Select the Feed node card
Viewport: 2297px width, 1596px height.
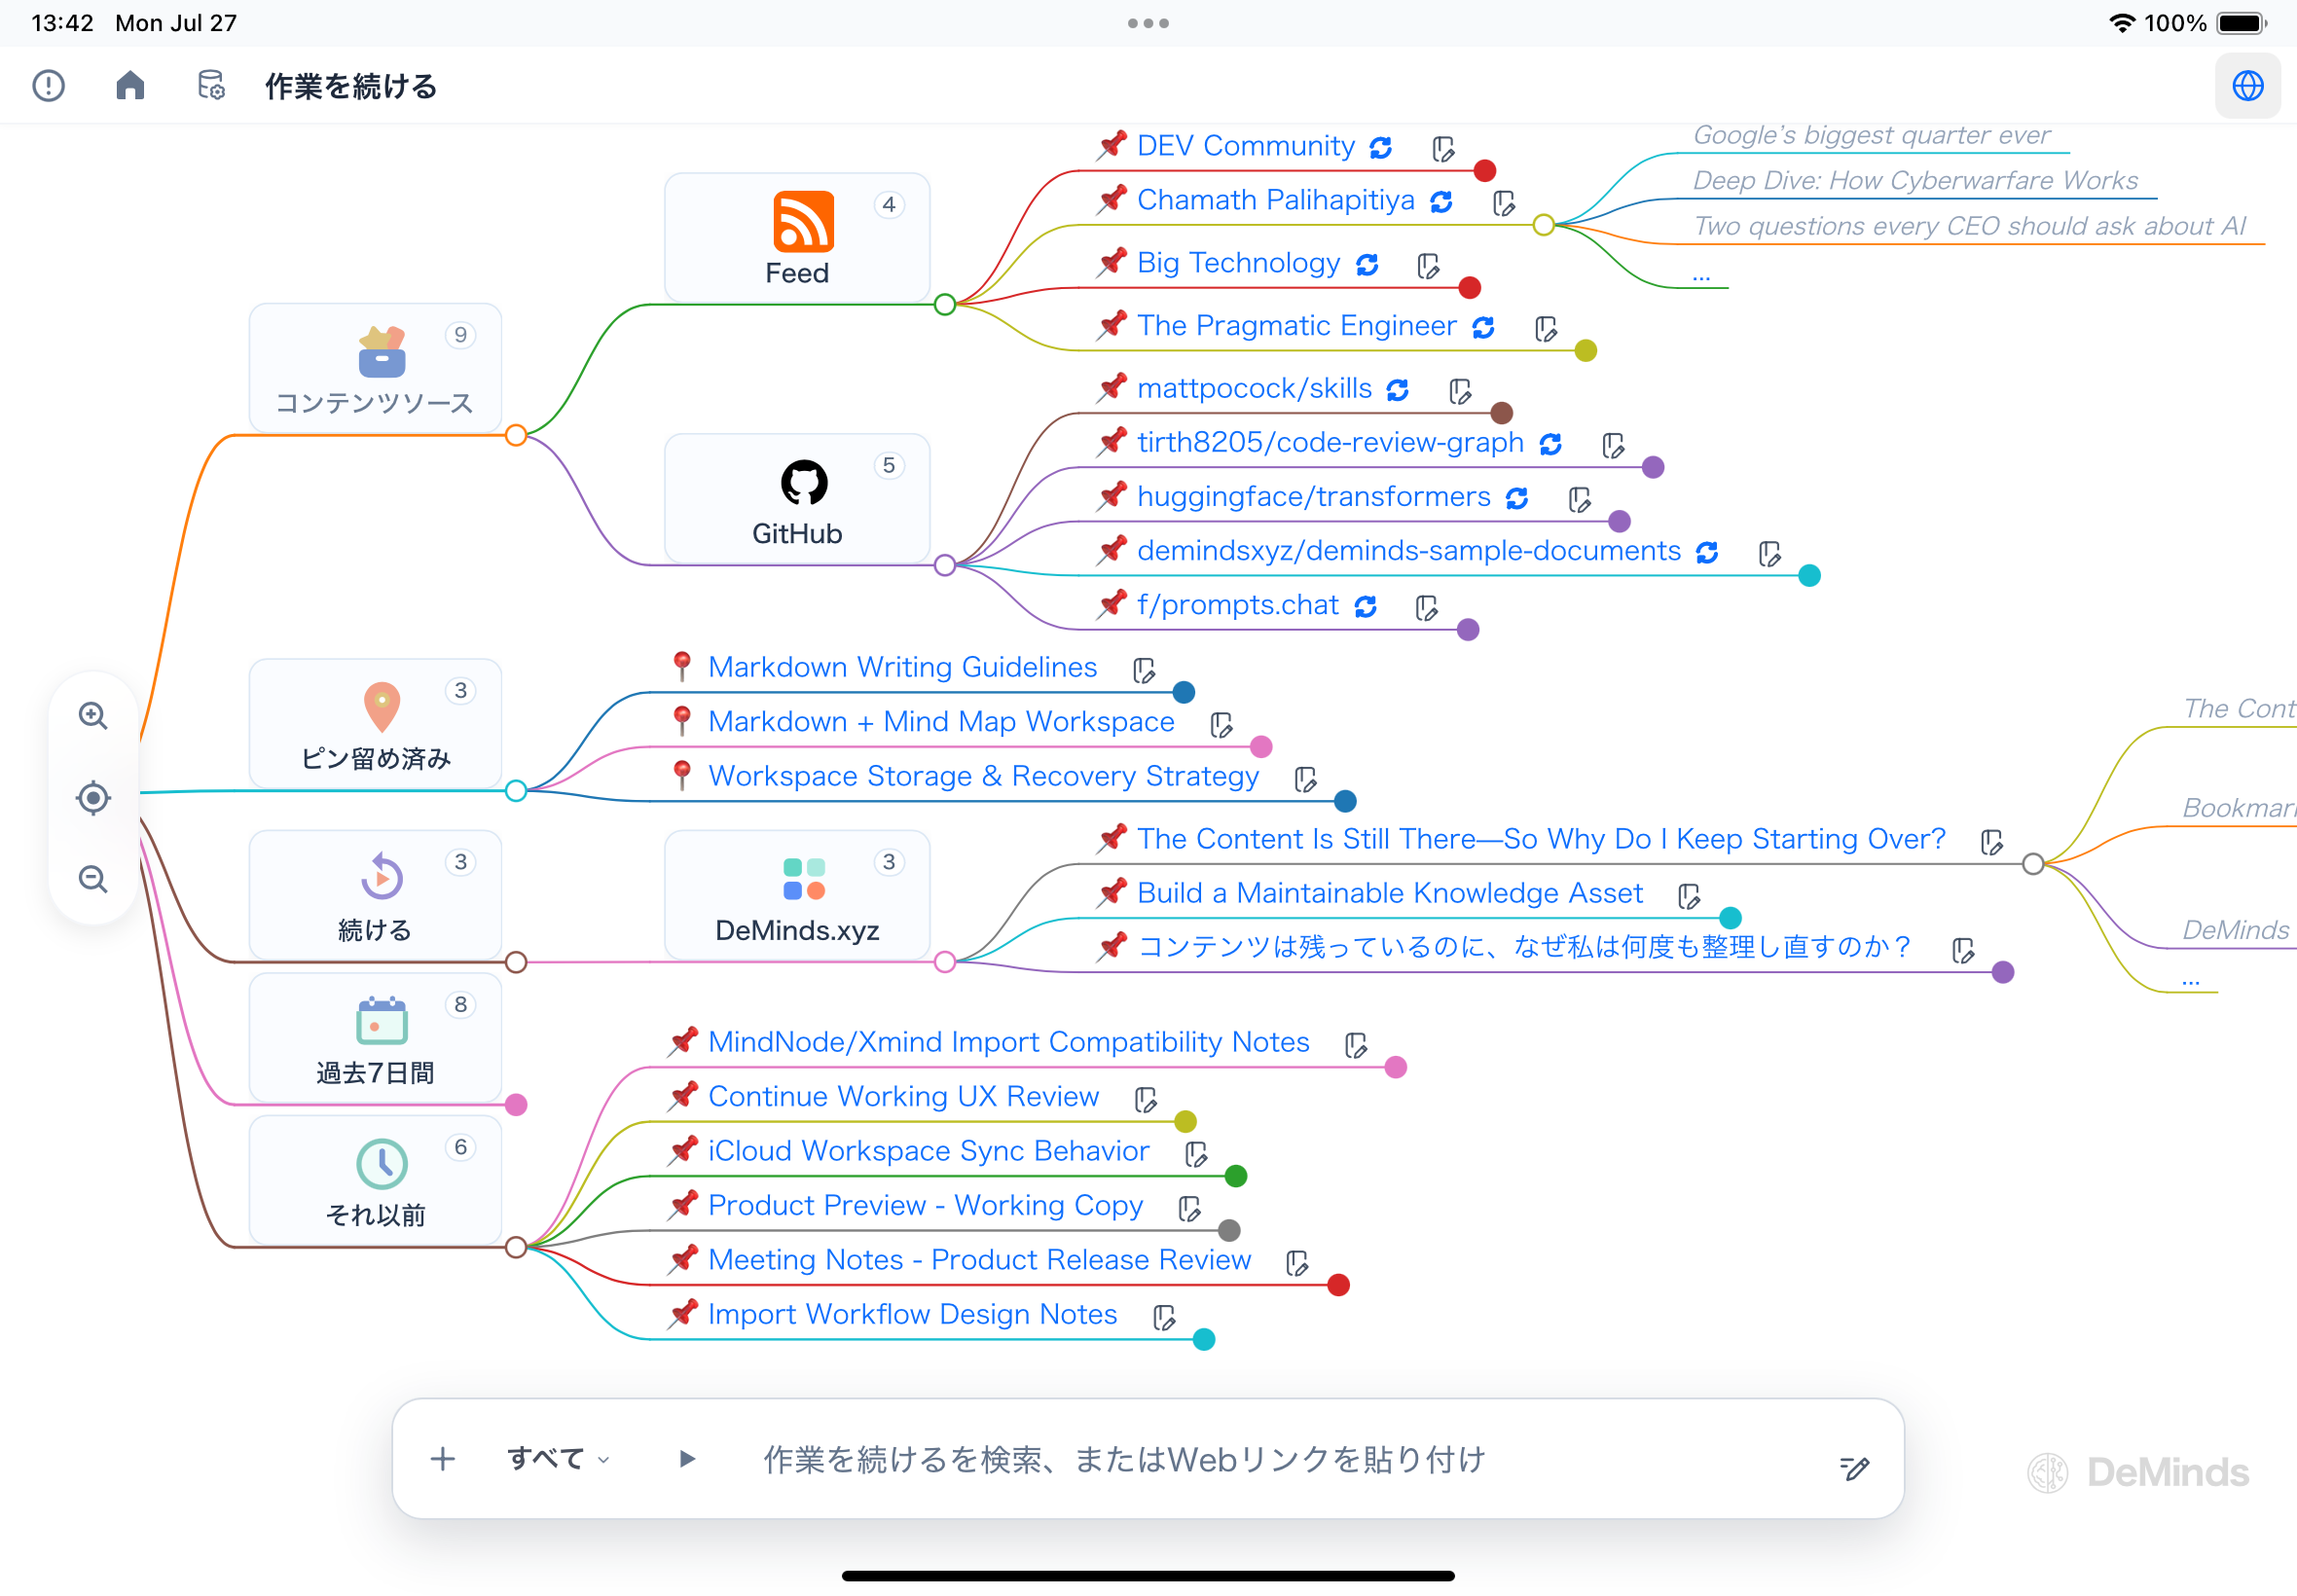[x=797, y=238]
